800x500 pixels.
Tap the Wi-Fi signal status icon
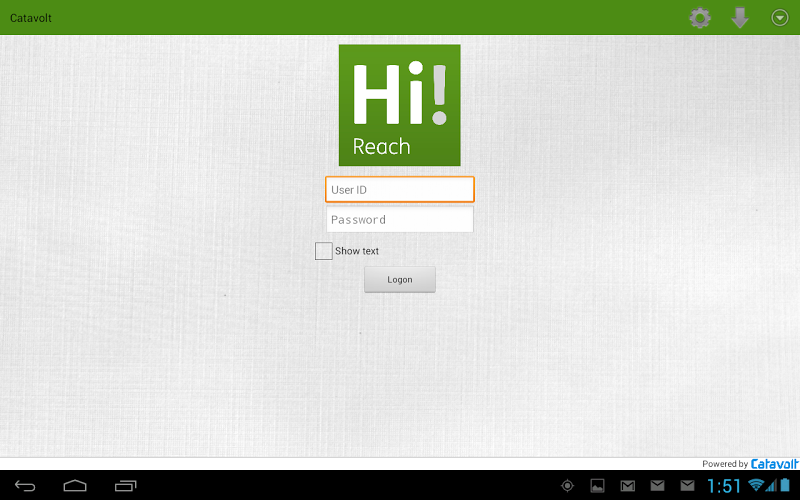(x=757, y=486)
